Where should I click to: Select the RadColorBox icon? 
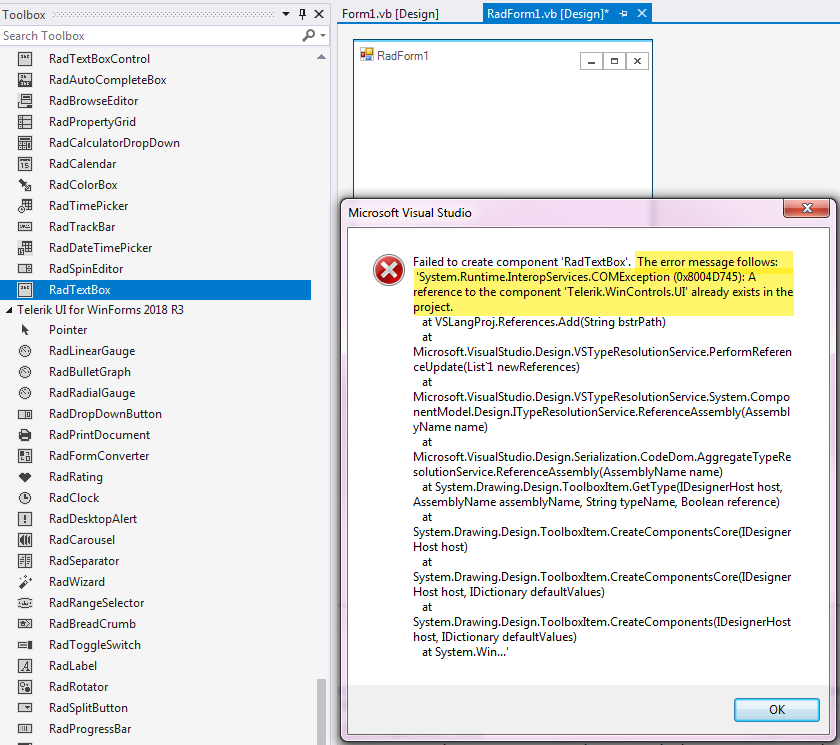click(25, 185)
